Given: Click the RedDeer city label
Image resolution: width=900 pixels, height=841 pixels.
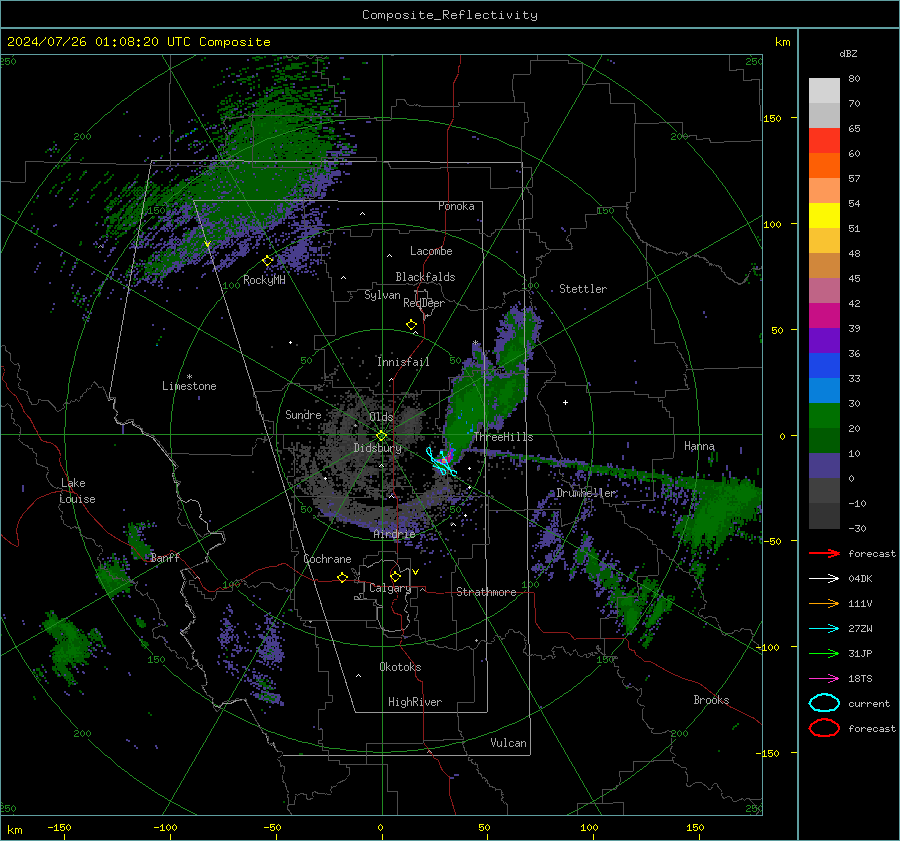Looking at the screenshot, I should tap(424, 303).
